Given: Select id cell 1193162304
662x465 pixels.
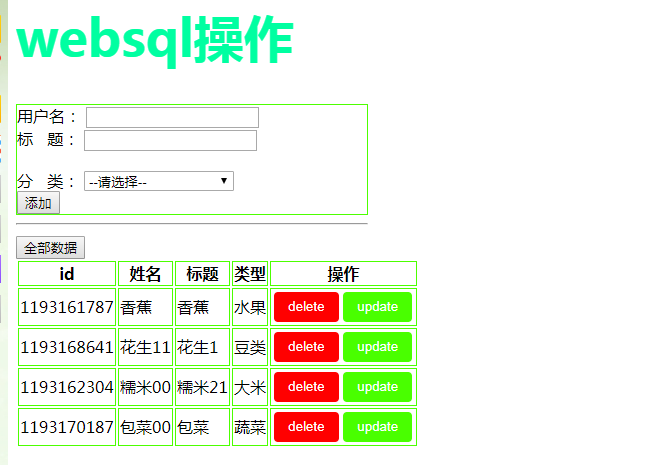Looking at the screenshot, I should (67, 387).
